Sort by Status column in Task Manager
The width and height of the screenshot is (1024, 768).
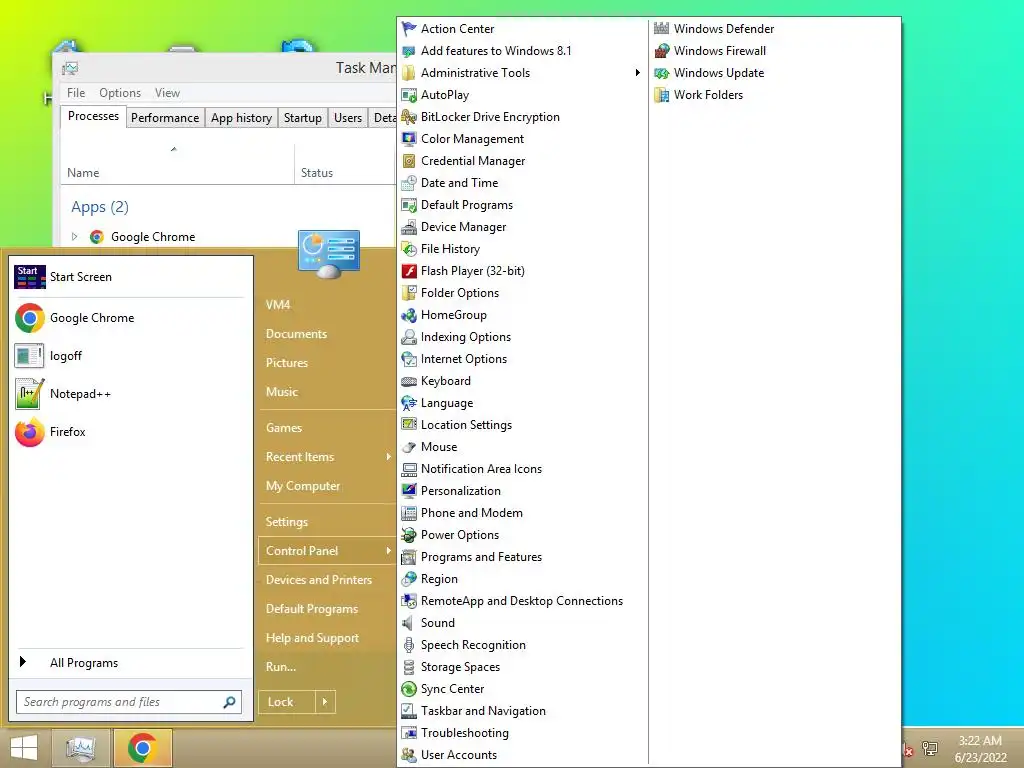[x=317, y=173]
